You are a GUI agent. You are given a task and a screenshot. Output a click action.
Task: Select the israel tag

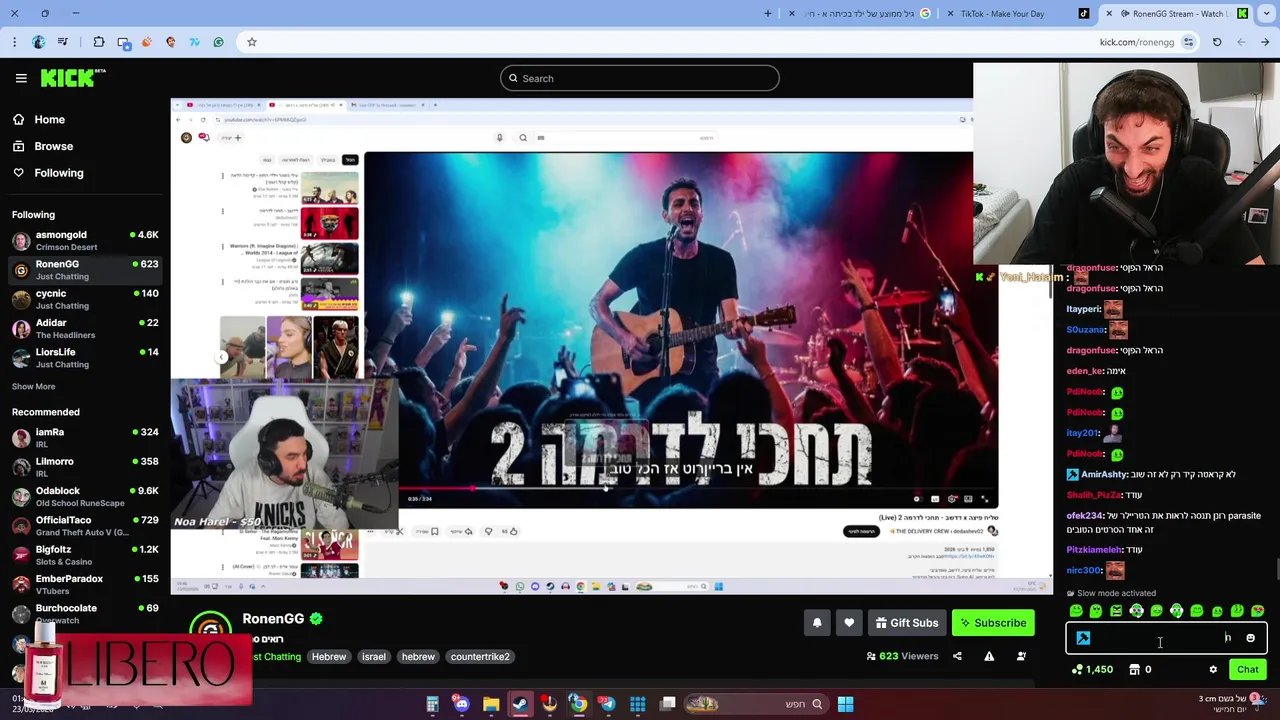click(373, 657)
